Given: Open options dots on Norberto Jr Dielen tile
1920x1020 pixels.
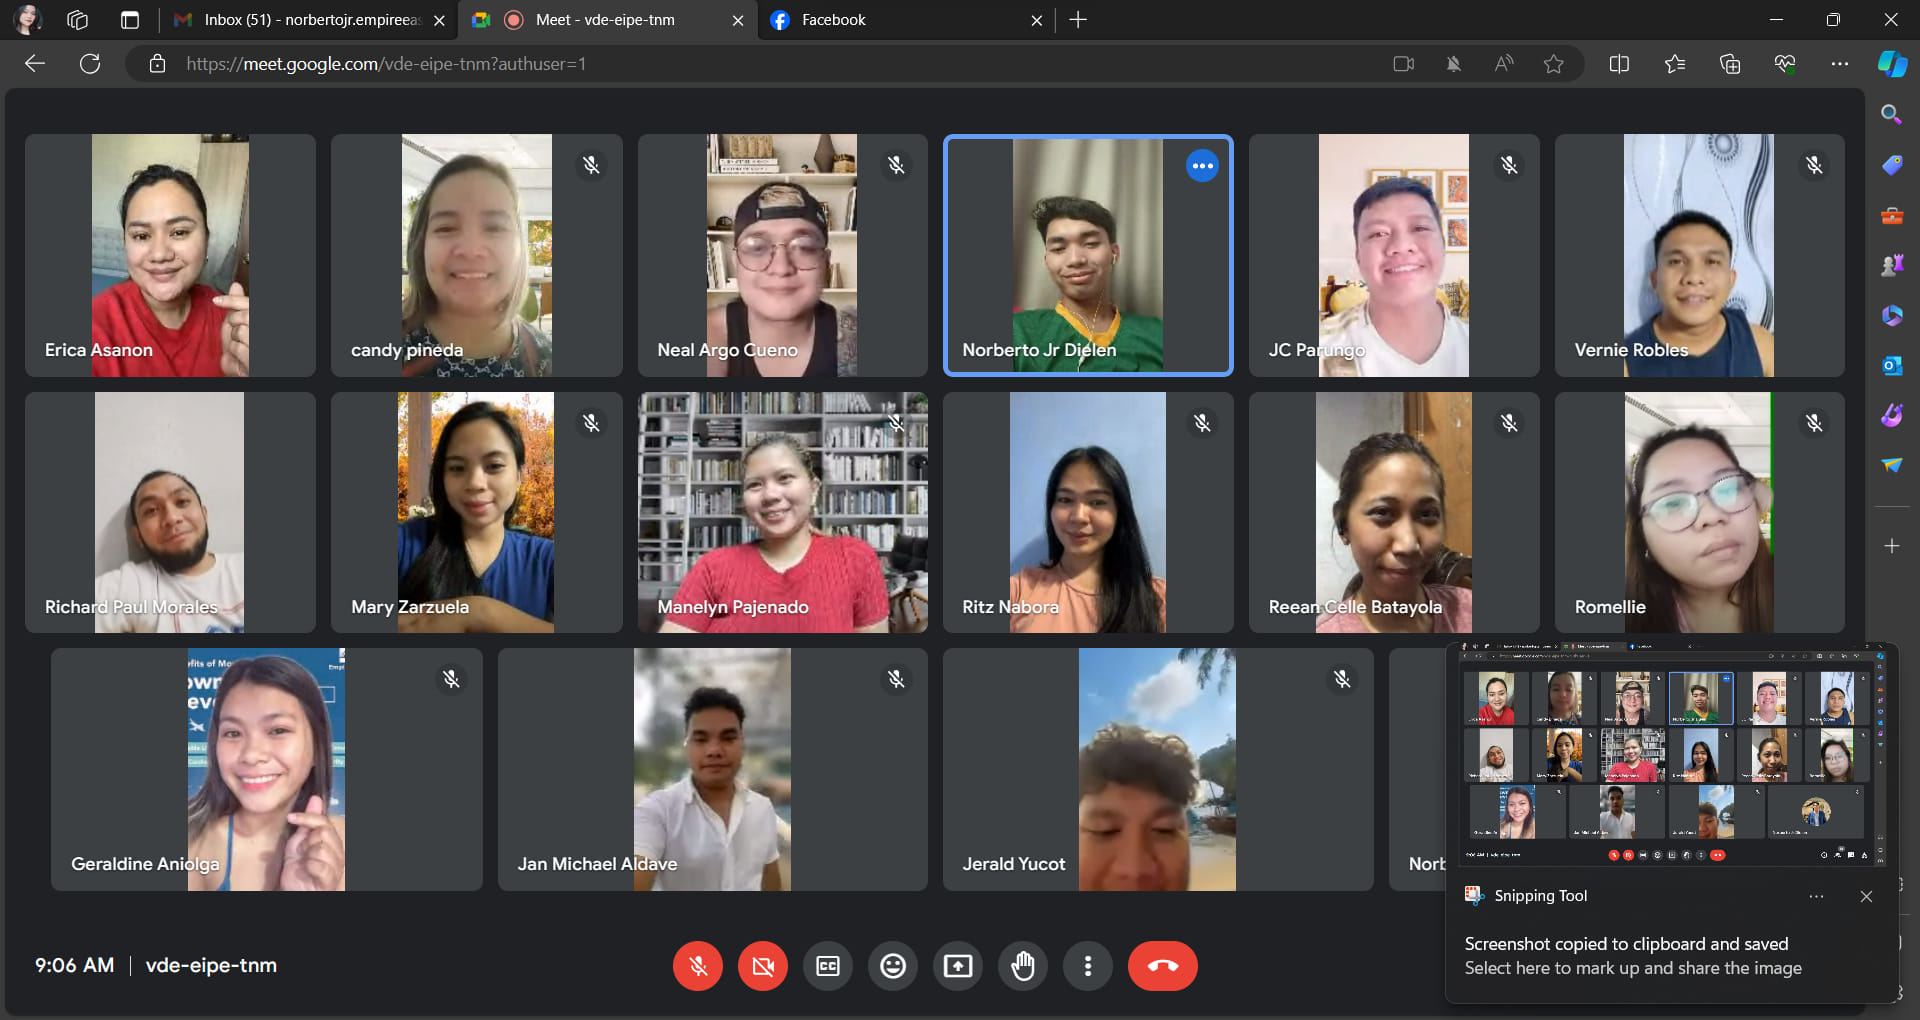Looking at the screenshot, I should tap(1202, 166).
